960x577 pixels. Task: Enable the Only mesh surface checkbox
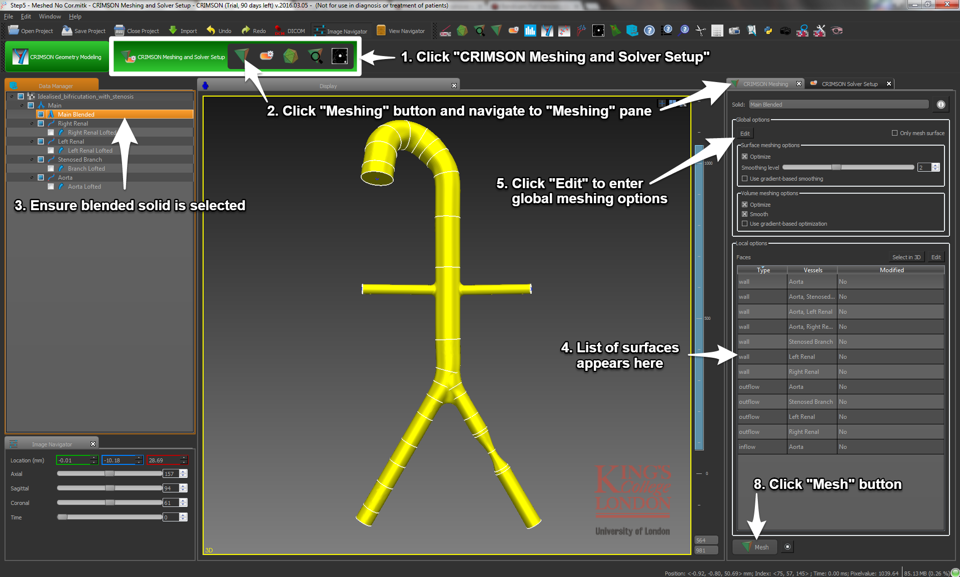(894, 133)
